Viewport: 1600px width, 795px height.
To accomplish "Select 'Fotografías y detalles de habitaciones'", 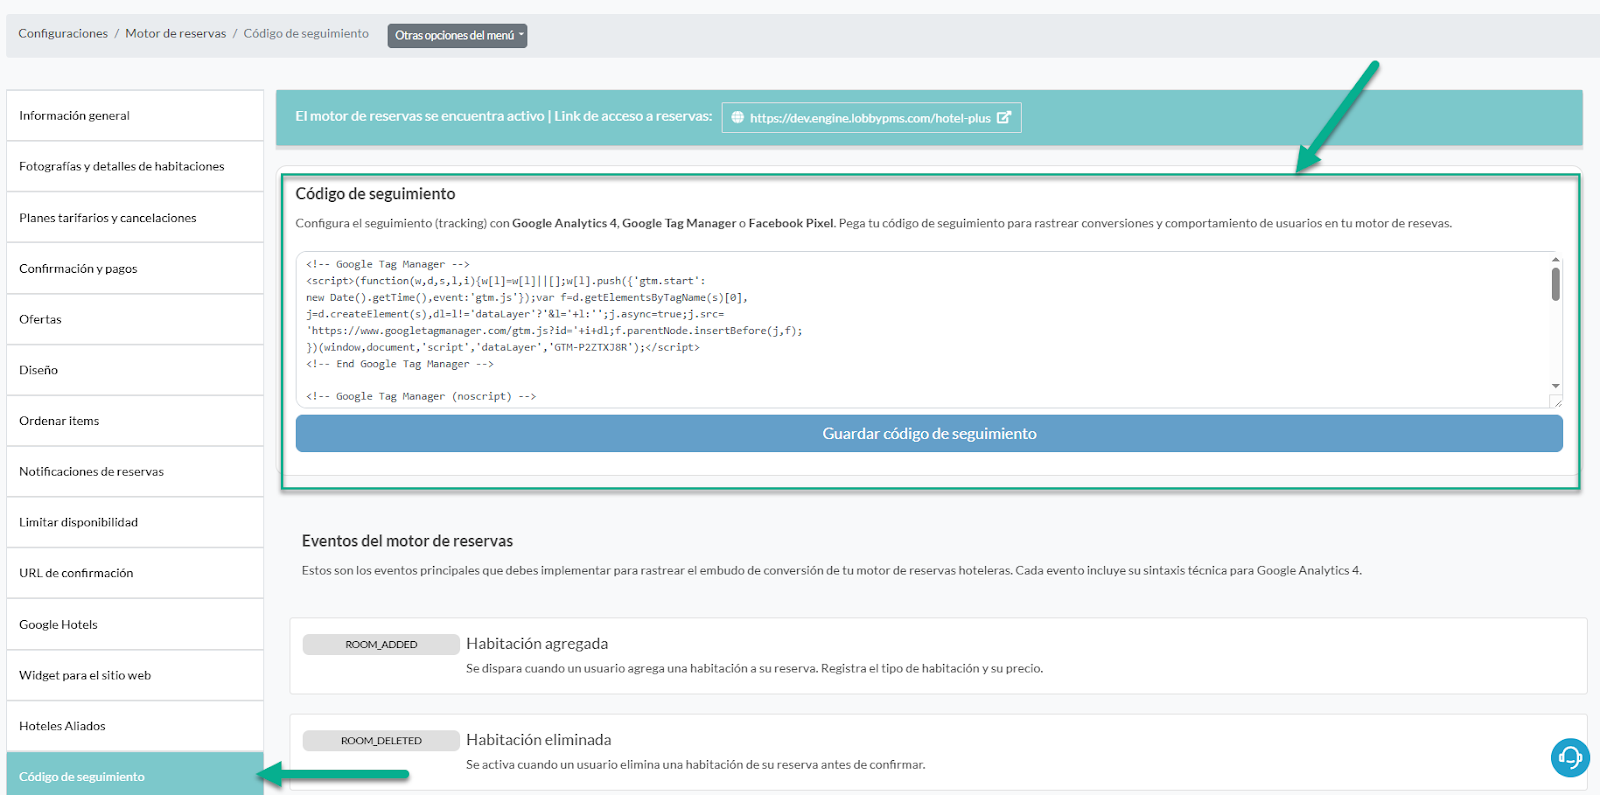I will [x=122, y=167].
